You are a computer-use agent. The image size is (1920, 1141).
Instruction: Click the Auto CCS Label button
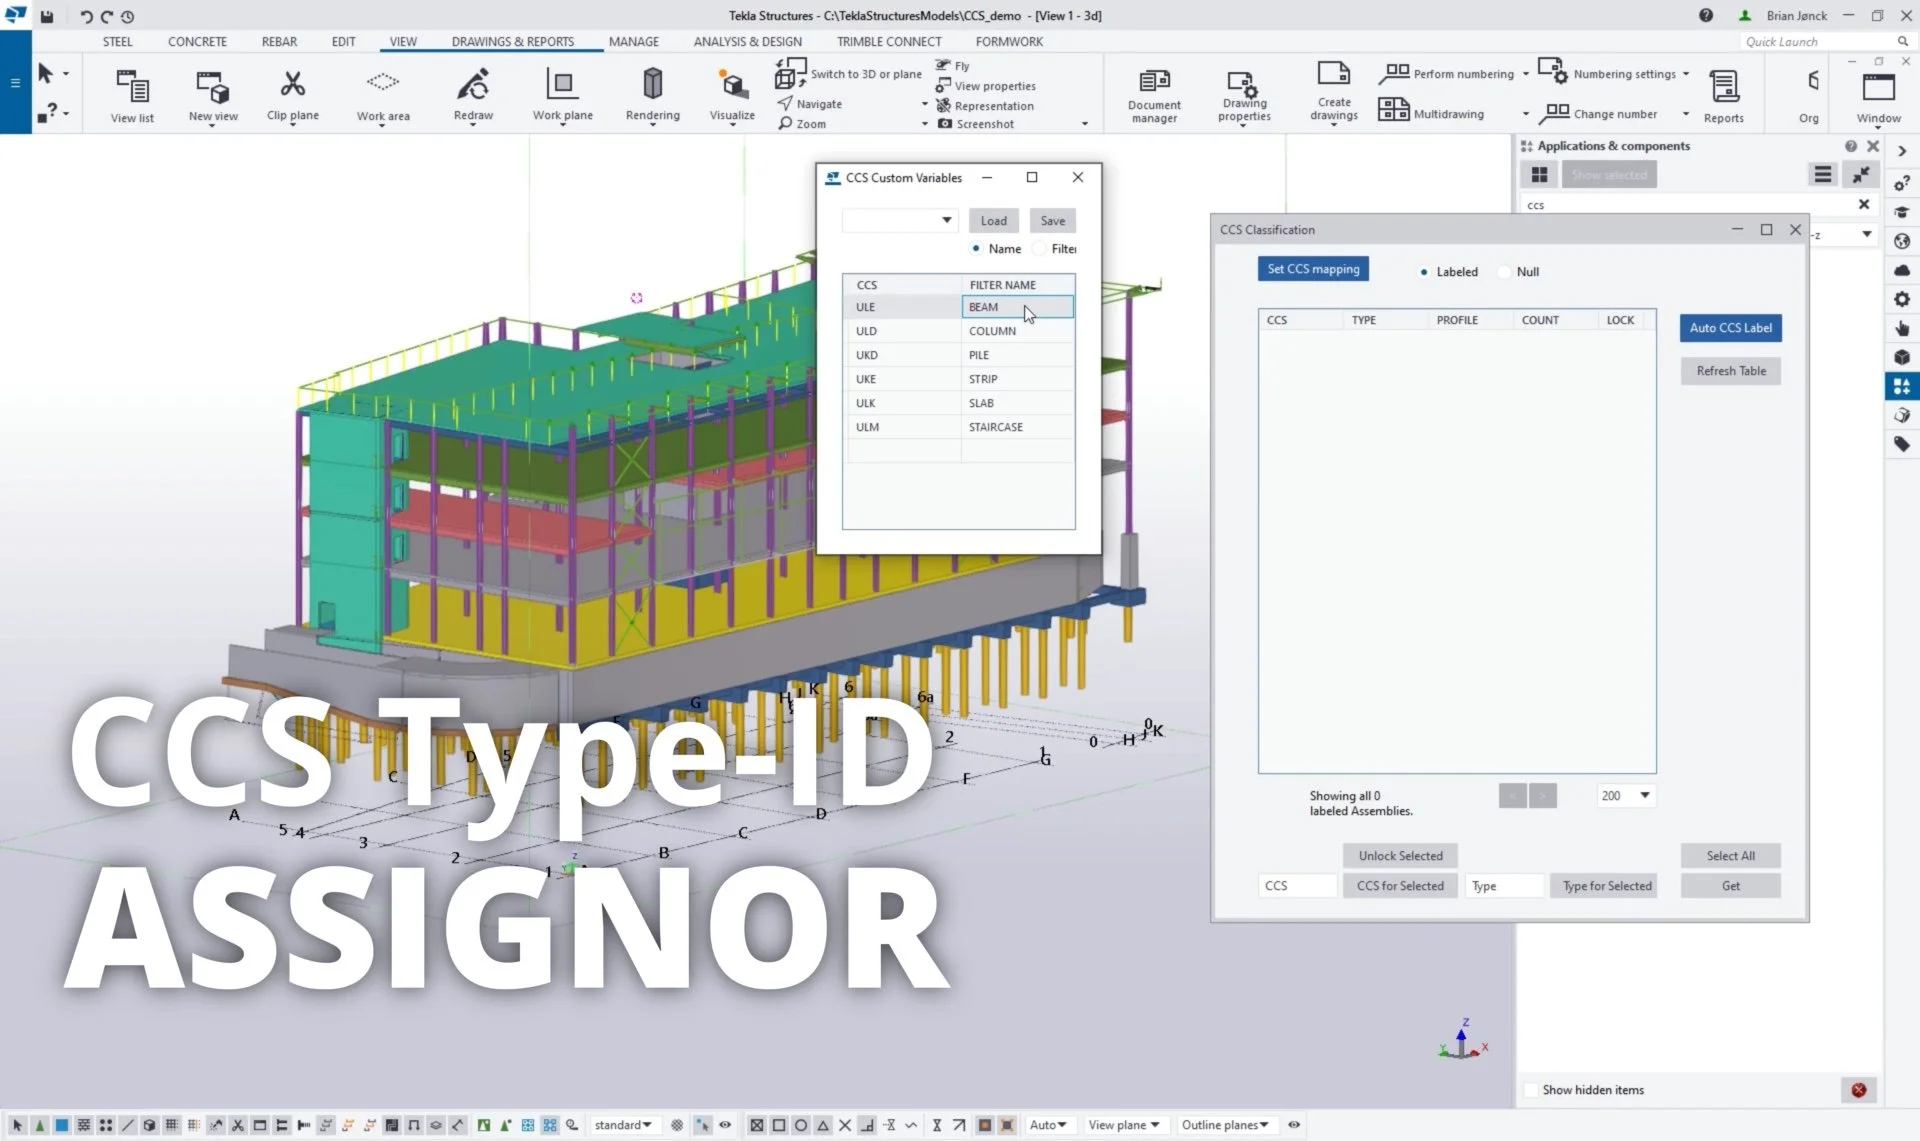point(1730,328)
